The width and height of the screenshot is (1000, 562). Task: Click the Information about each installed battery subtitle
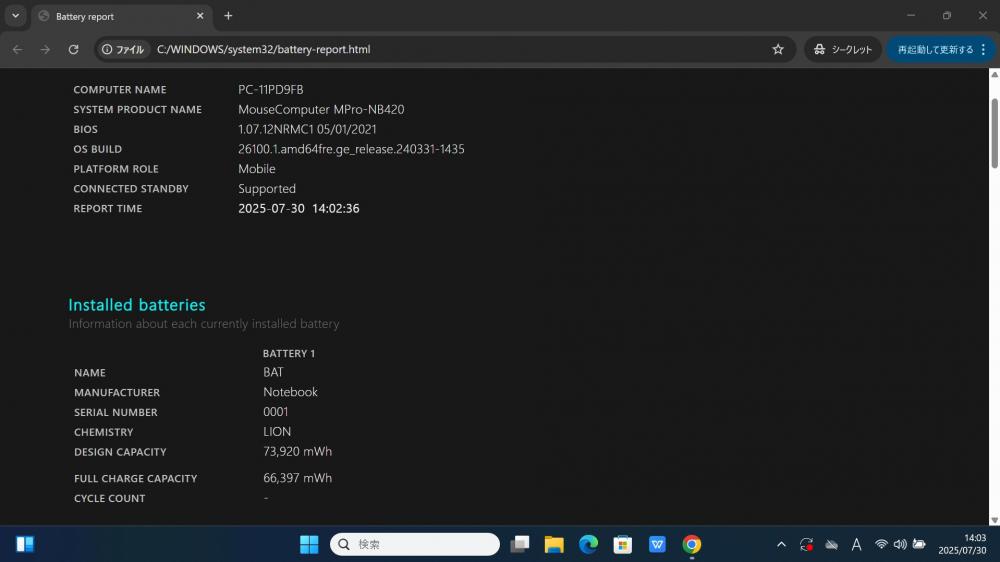pos(204,323)
